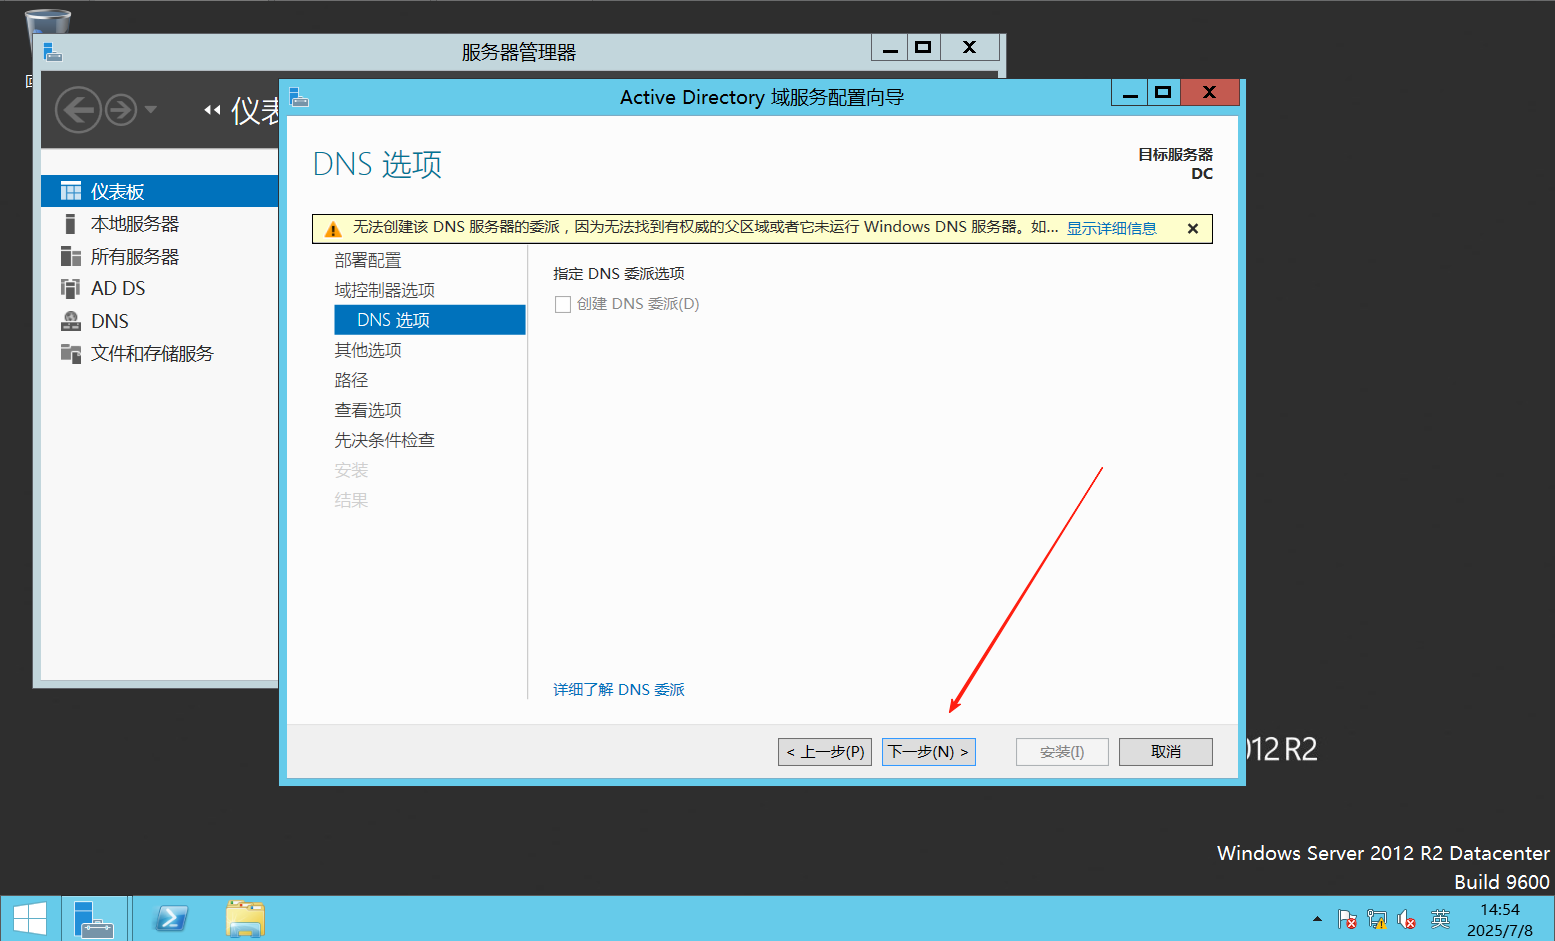Click muted volume tray icon
1555x941 pixels.
(1407, 919)
